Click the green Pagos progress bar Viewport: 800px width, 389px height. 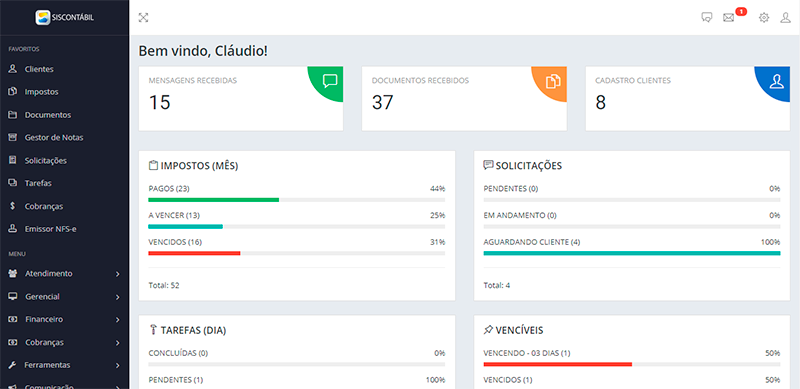click(x=214, y=200)
